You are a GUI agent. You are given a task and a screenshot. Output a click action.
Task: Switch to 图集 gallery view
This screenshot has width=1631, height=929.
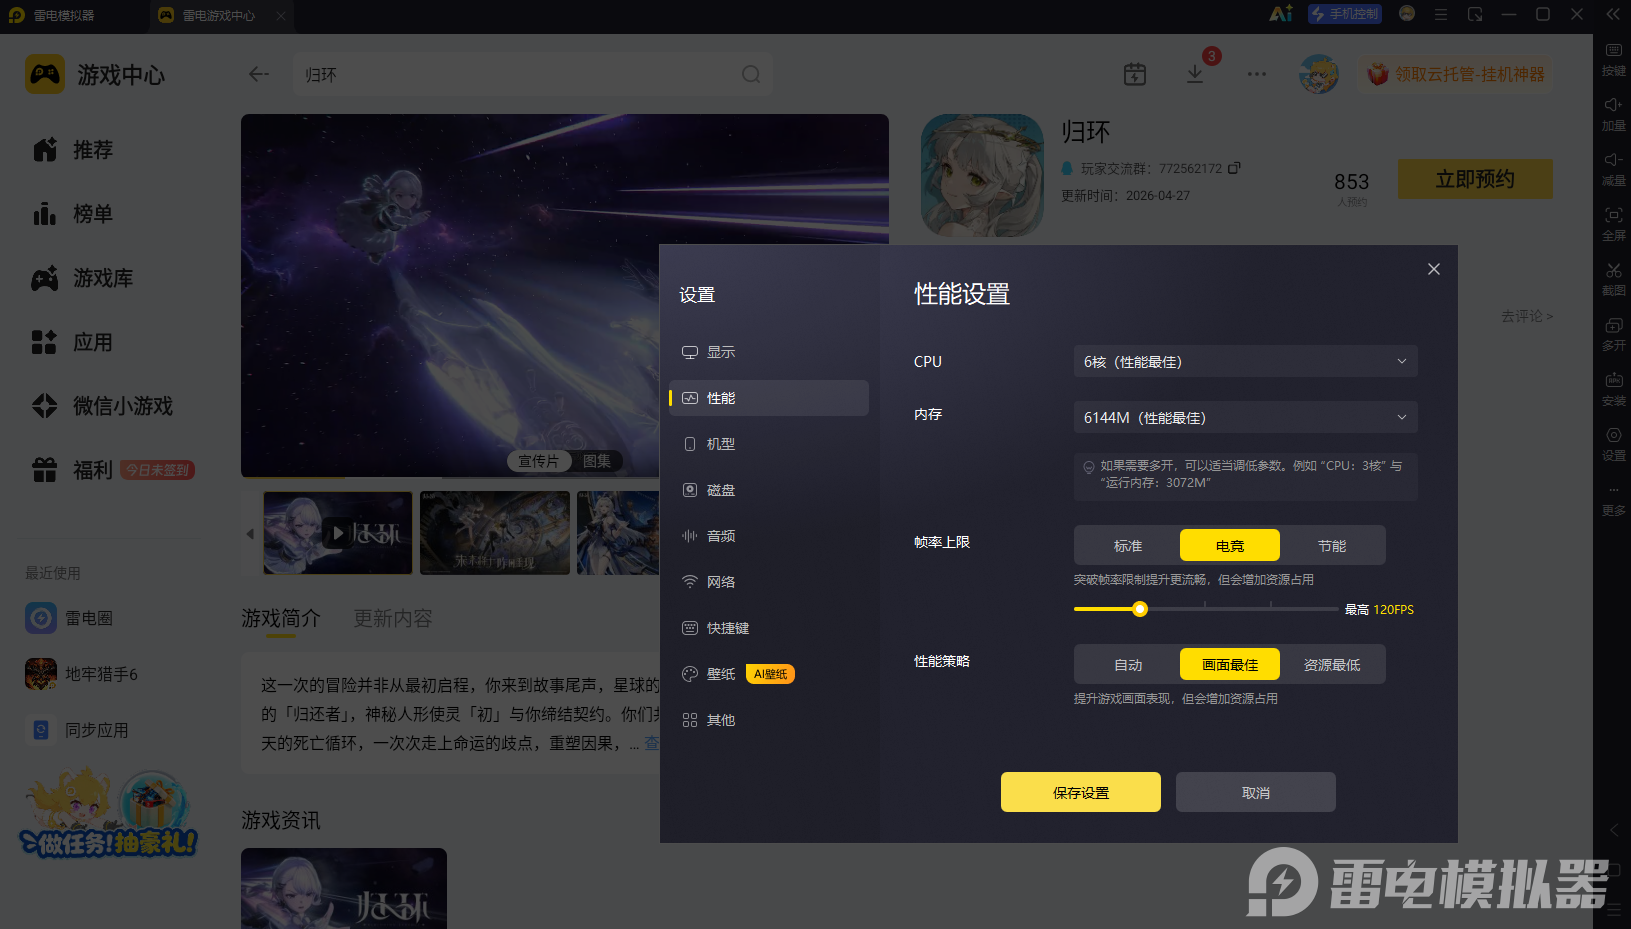597,461
